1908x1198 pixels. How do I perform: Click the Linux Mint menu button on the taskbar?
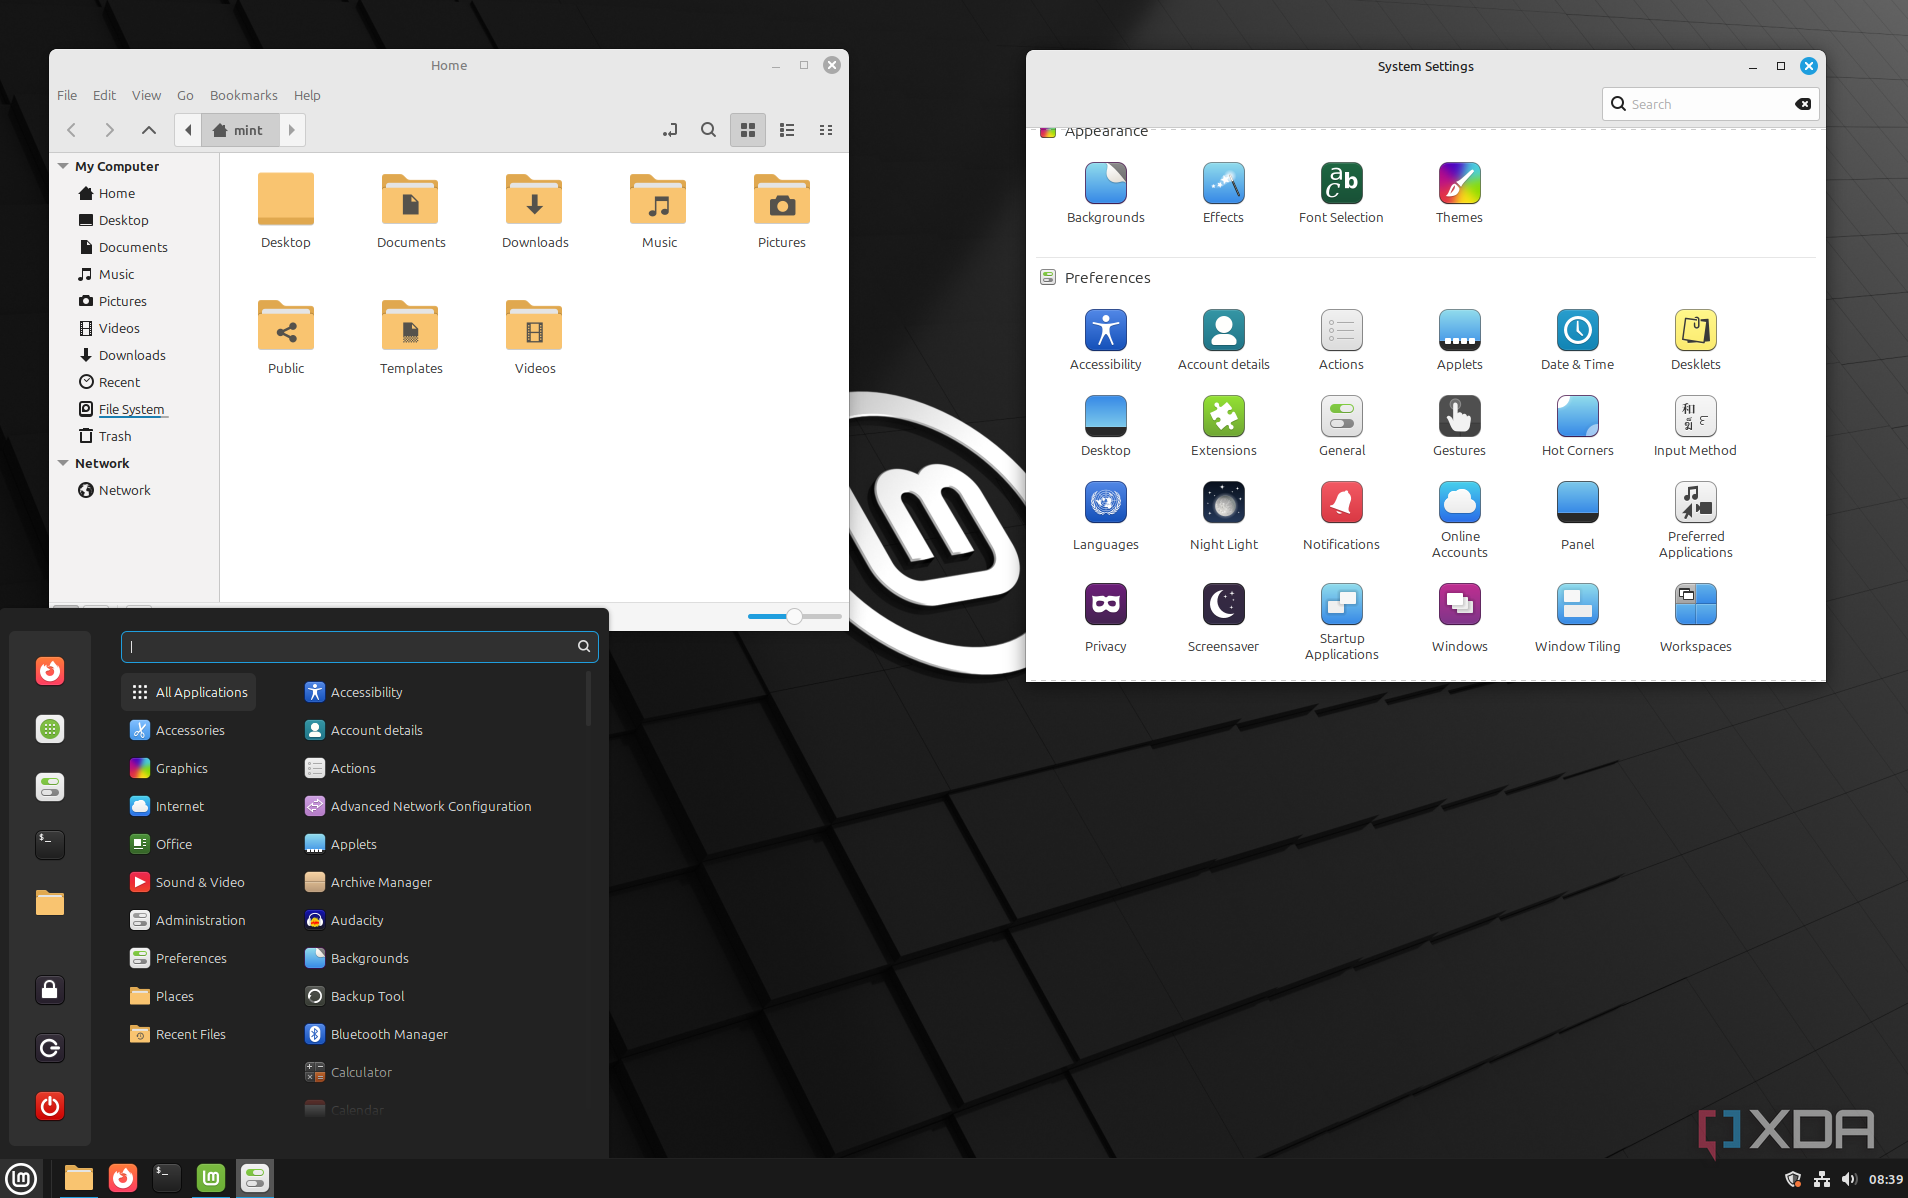pos(21,1178)
